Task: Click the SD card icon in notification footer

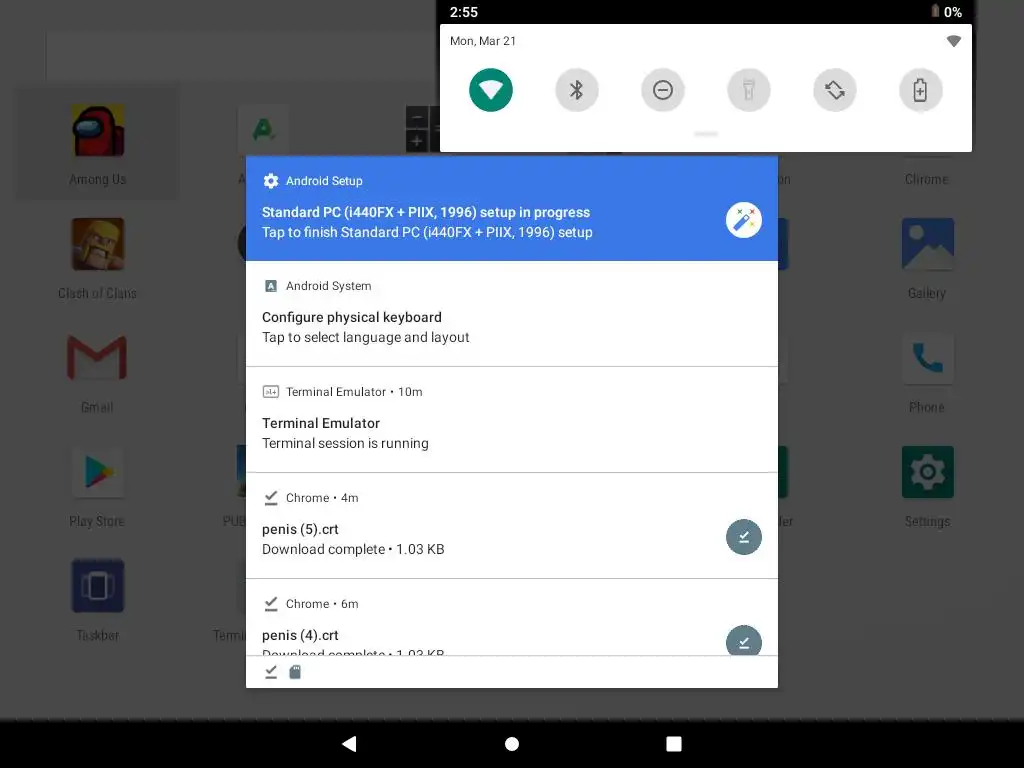Action: pyautogui.click(x=295, y=672)
